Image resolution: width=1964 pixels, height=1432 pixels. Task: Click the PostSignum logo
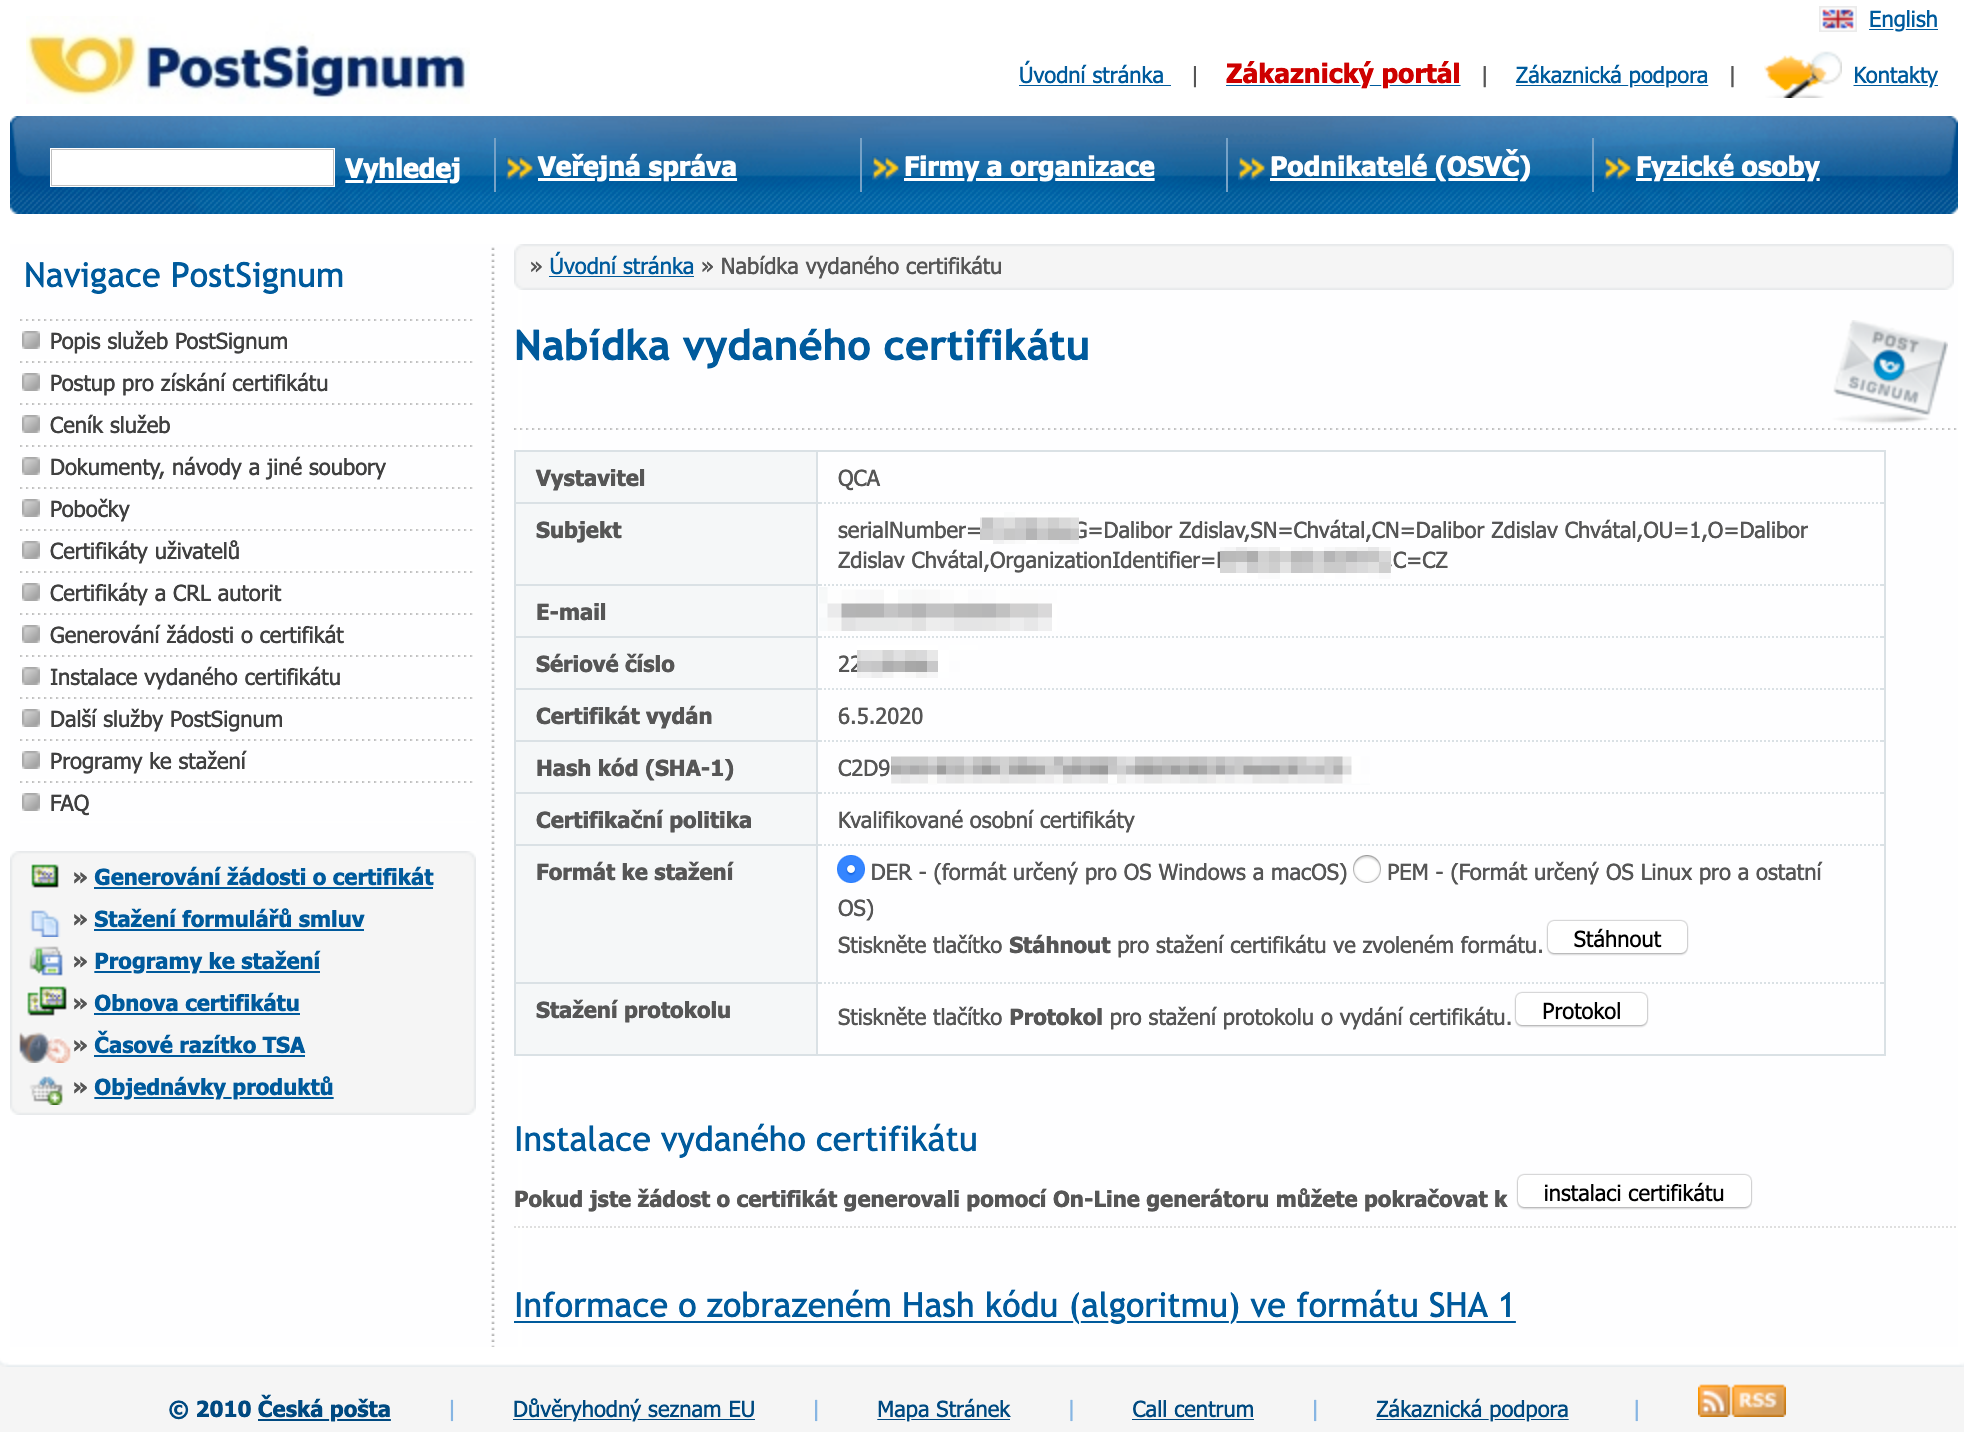point(247,65)
